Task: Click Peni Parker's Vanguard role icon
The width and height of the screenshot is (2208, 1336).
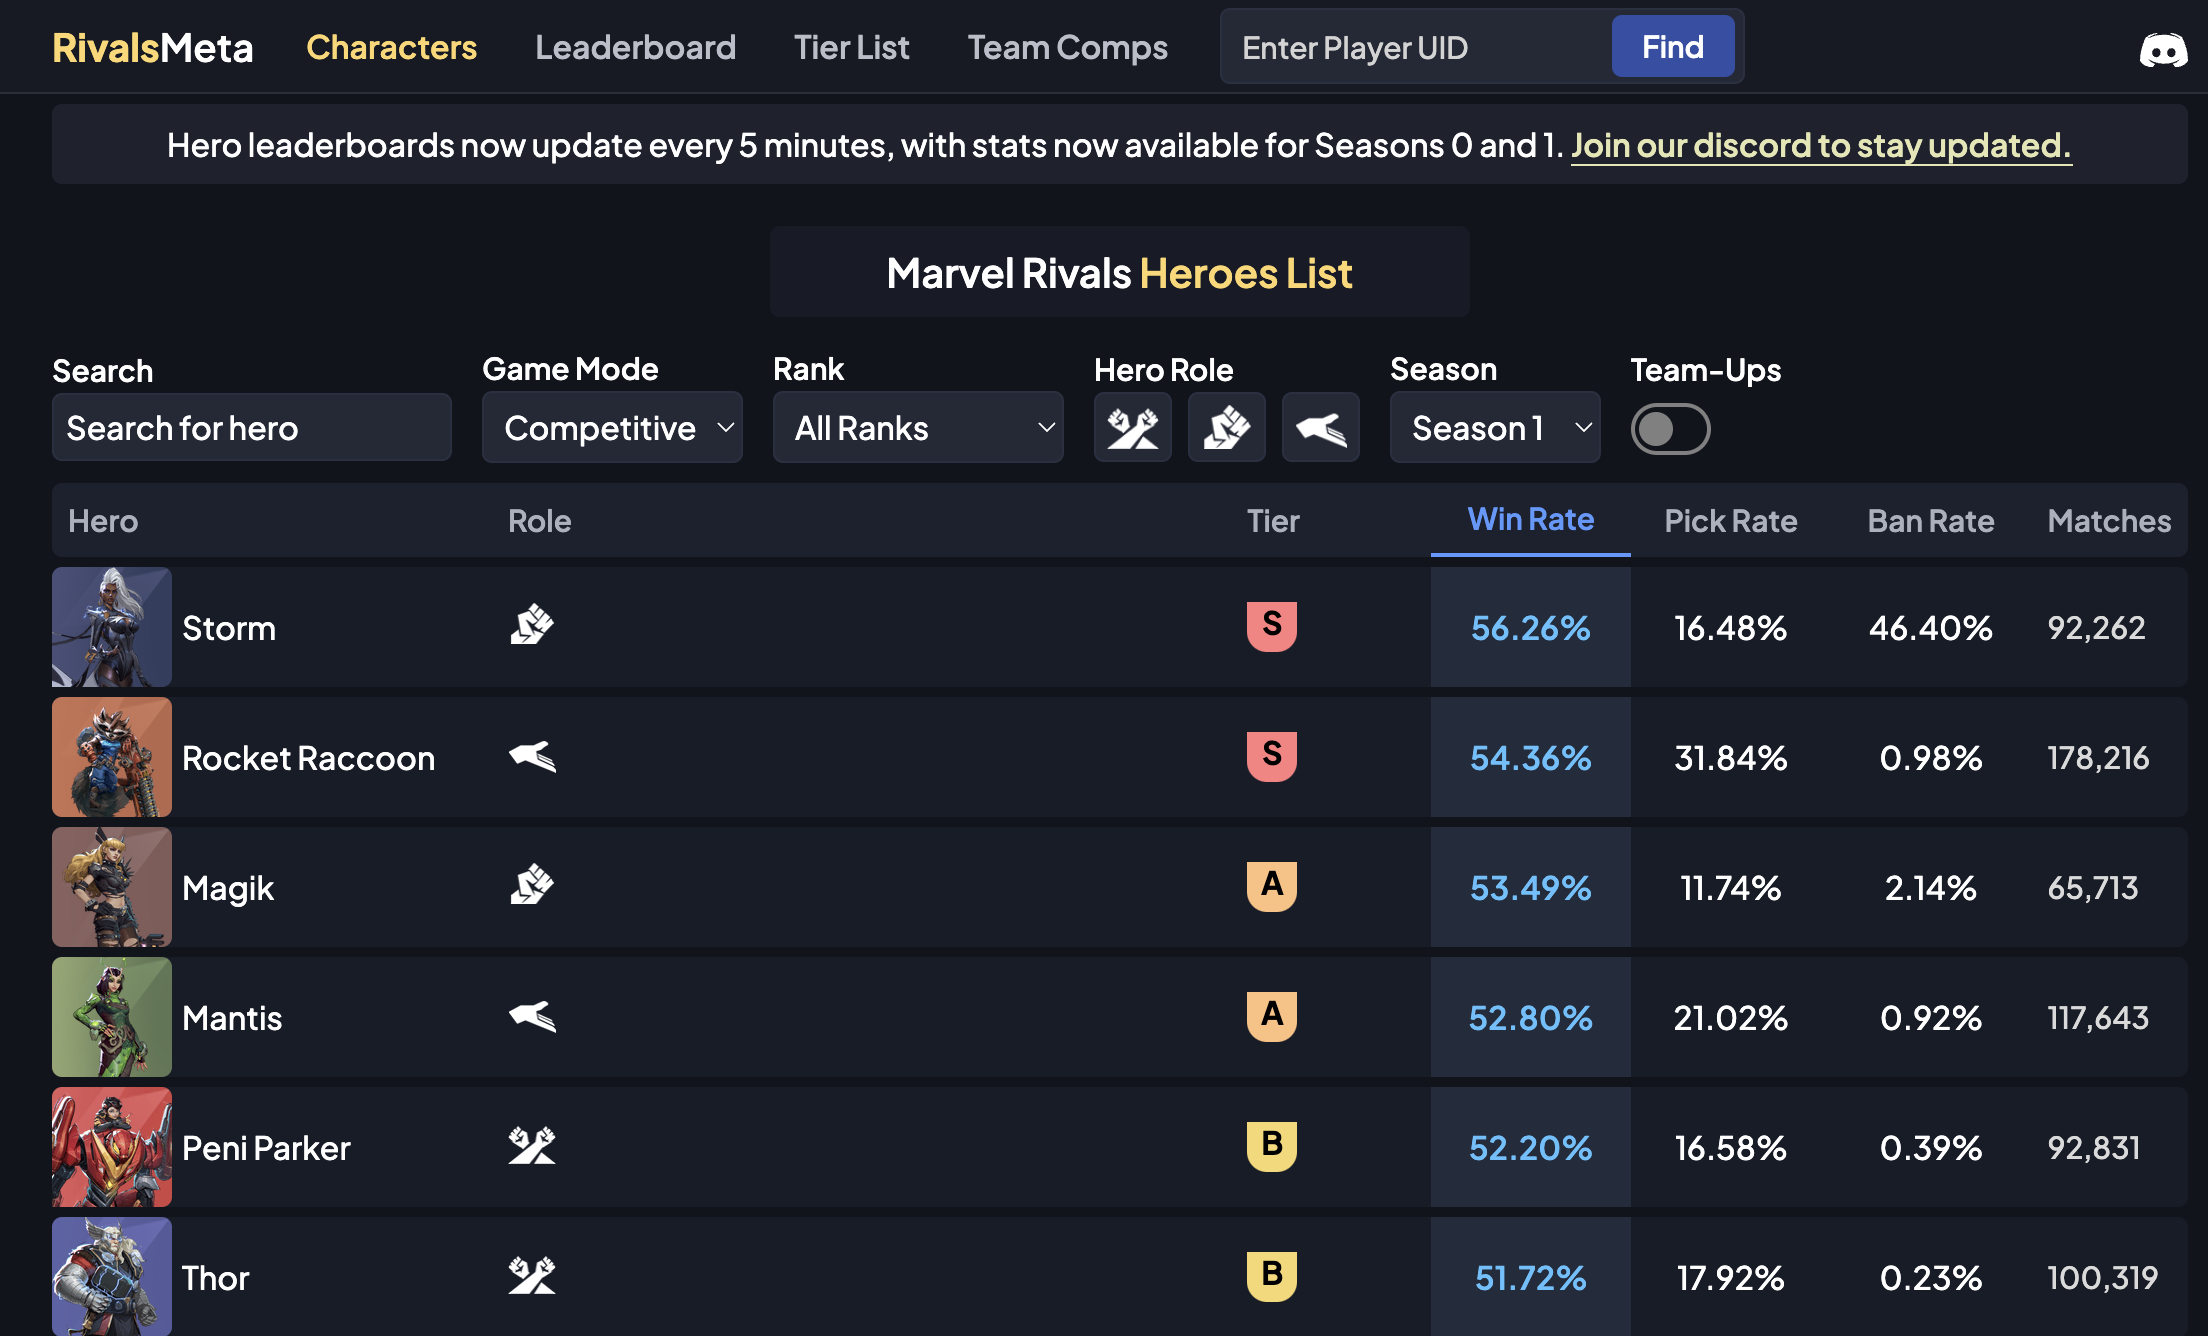Action: point(532,1147)
